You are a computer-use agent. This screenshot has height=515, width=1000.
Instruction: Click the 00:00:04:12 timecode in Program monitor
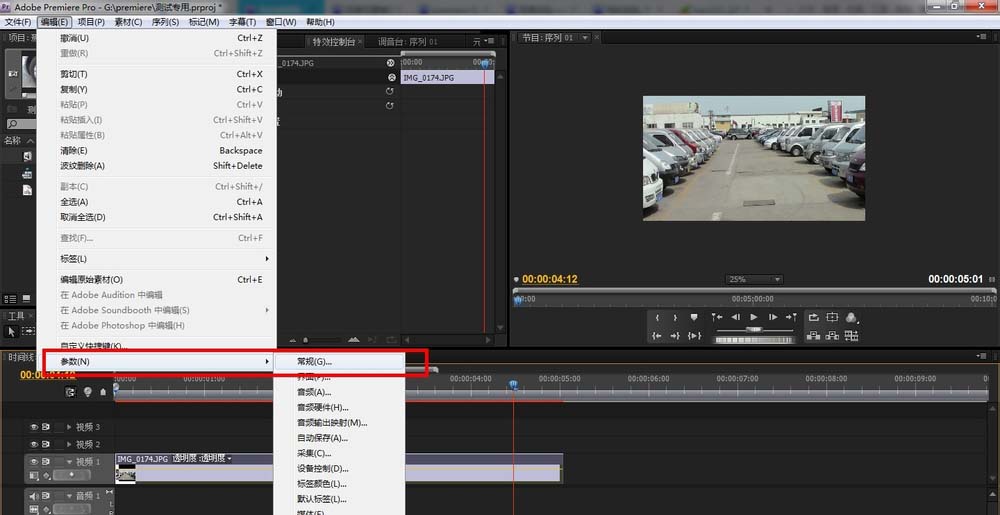pos(549,279)
